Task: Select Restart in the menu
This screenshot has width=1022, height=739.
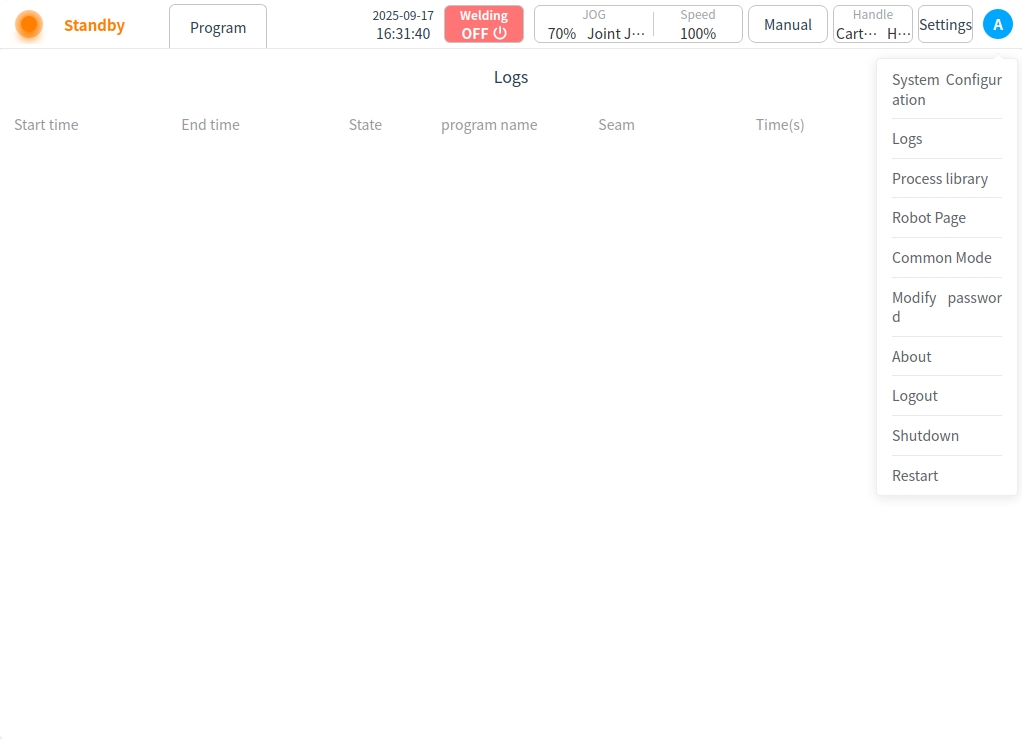Action: (915, 476)
